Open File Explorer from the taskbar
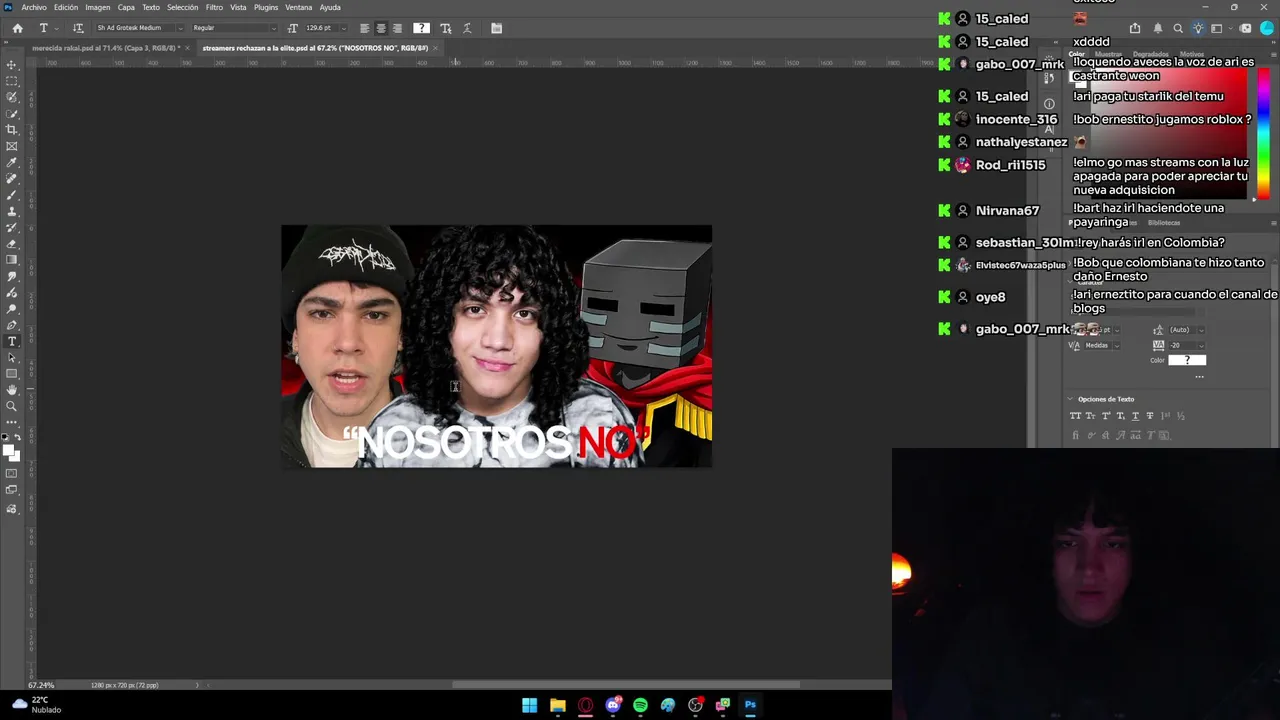This screenshot has width=1280, height=720. (x=557, y=705)
